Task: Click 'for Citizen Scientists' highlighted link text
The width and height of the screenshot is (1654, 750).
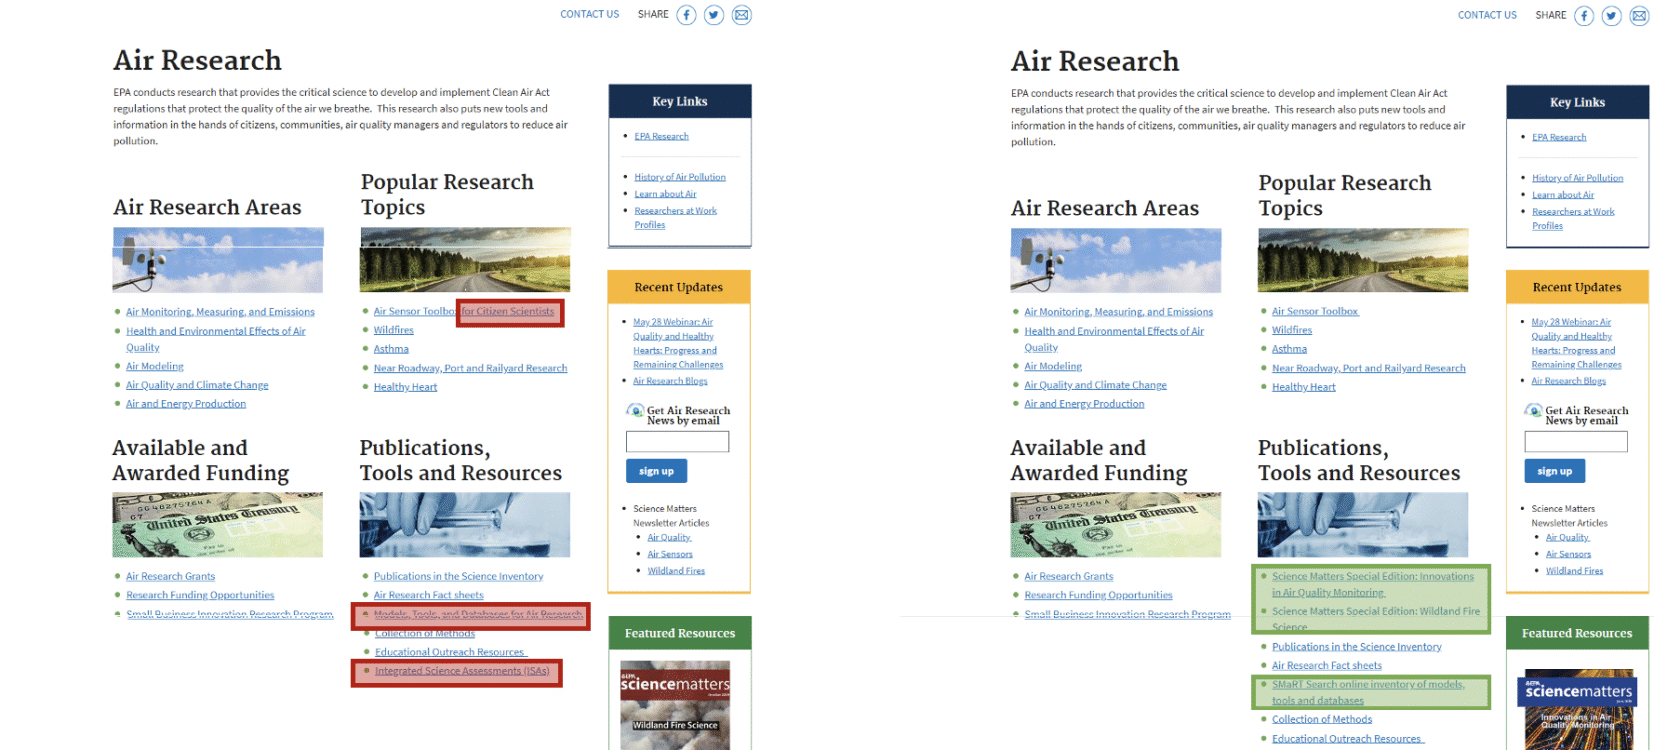Action: tap(508, 312)
